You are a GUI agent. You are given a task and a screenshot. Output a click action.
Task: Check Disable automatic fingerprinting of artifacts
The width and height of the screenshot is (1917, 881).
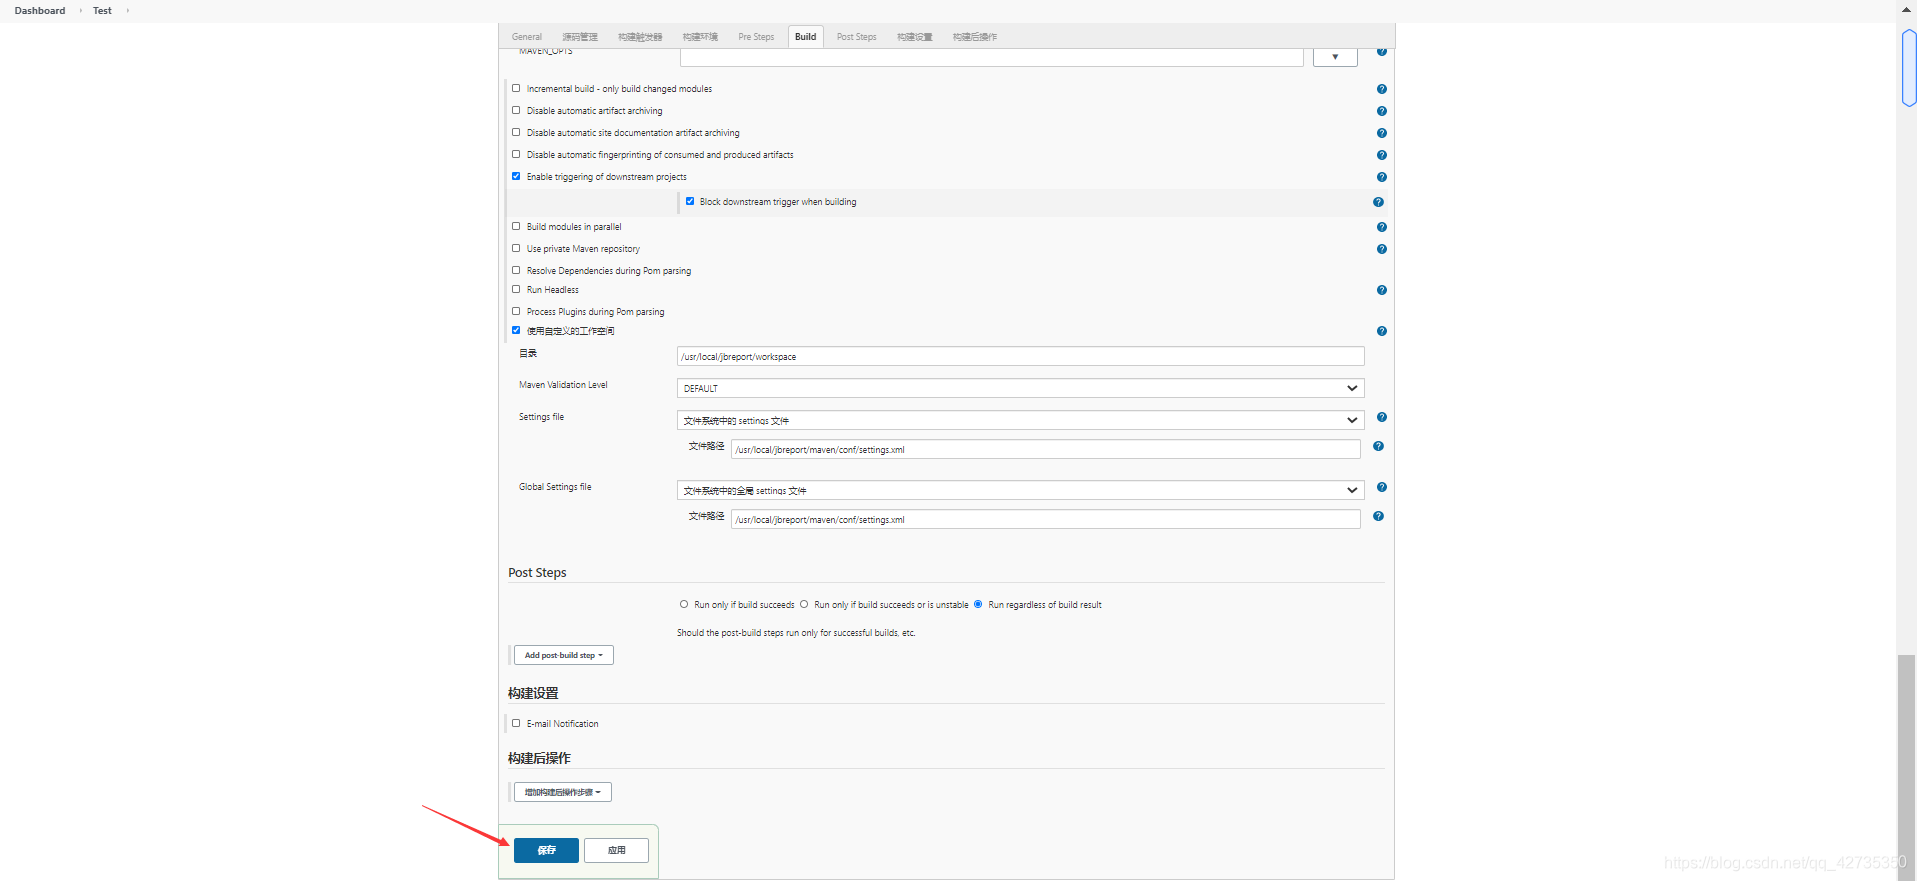(516, 154)
